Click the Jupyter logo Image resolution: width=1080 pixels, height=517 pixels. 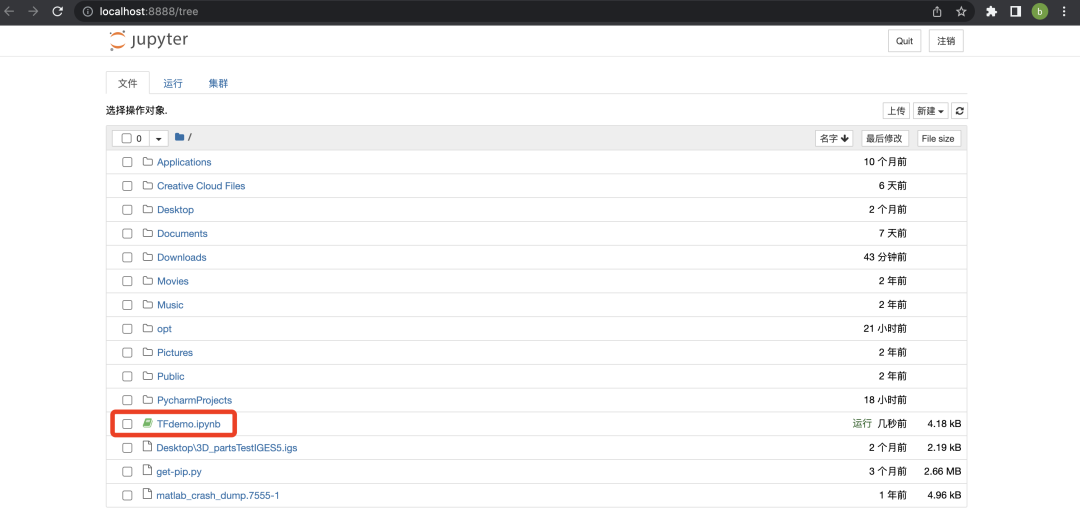(x=149, y=41)
